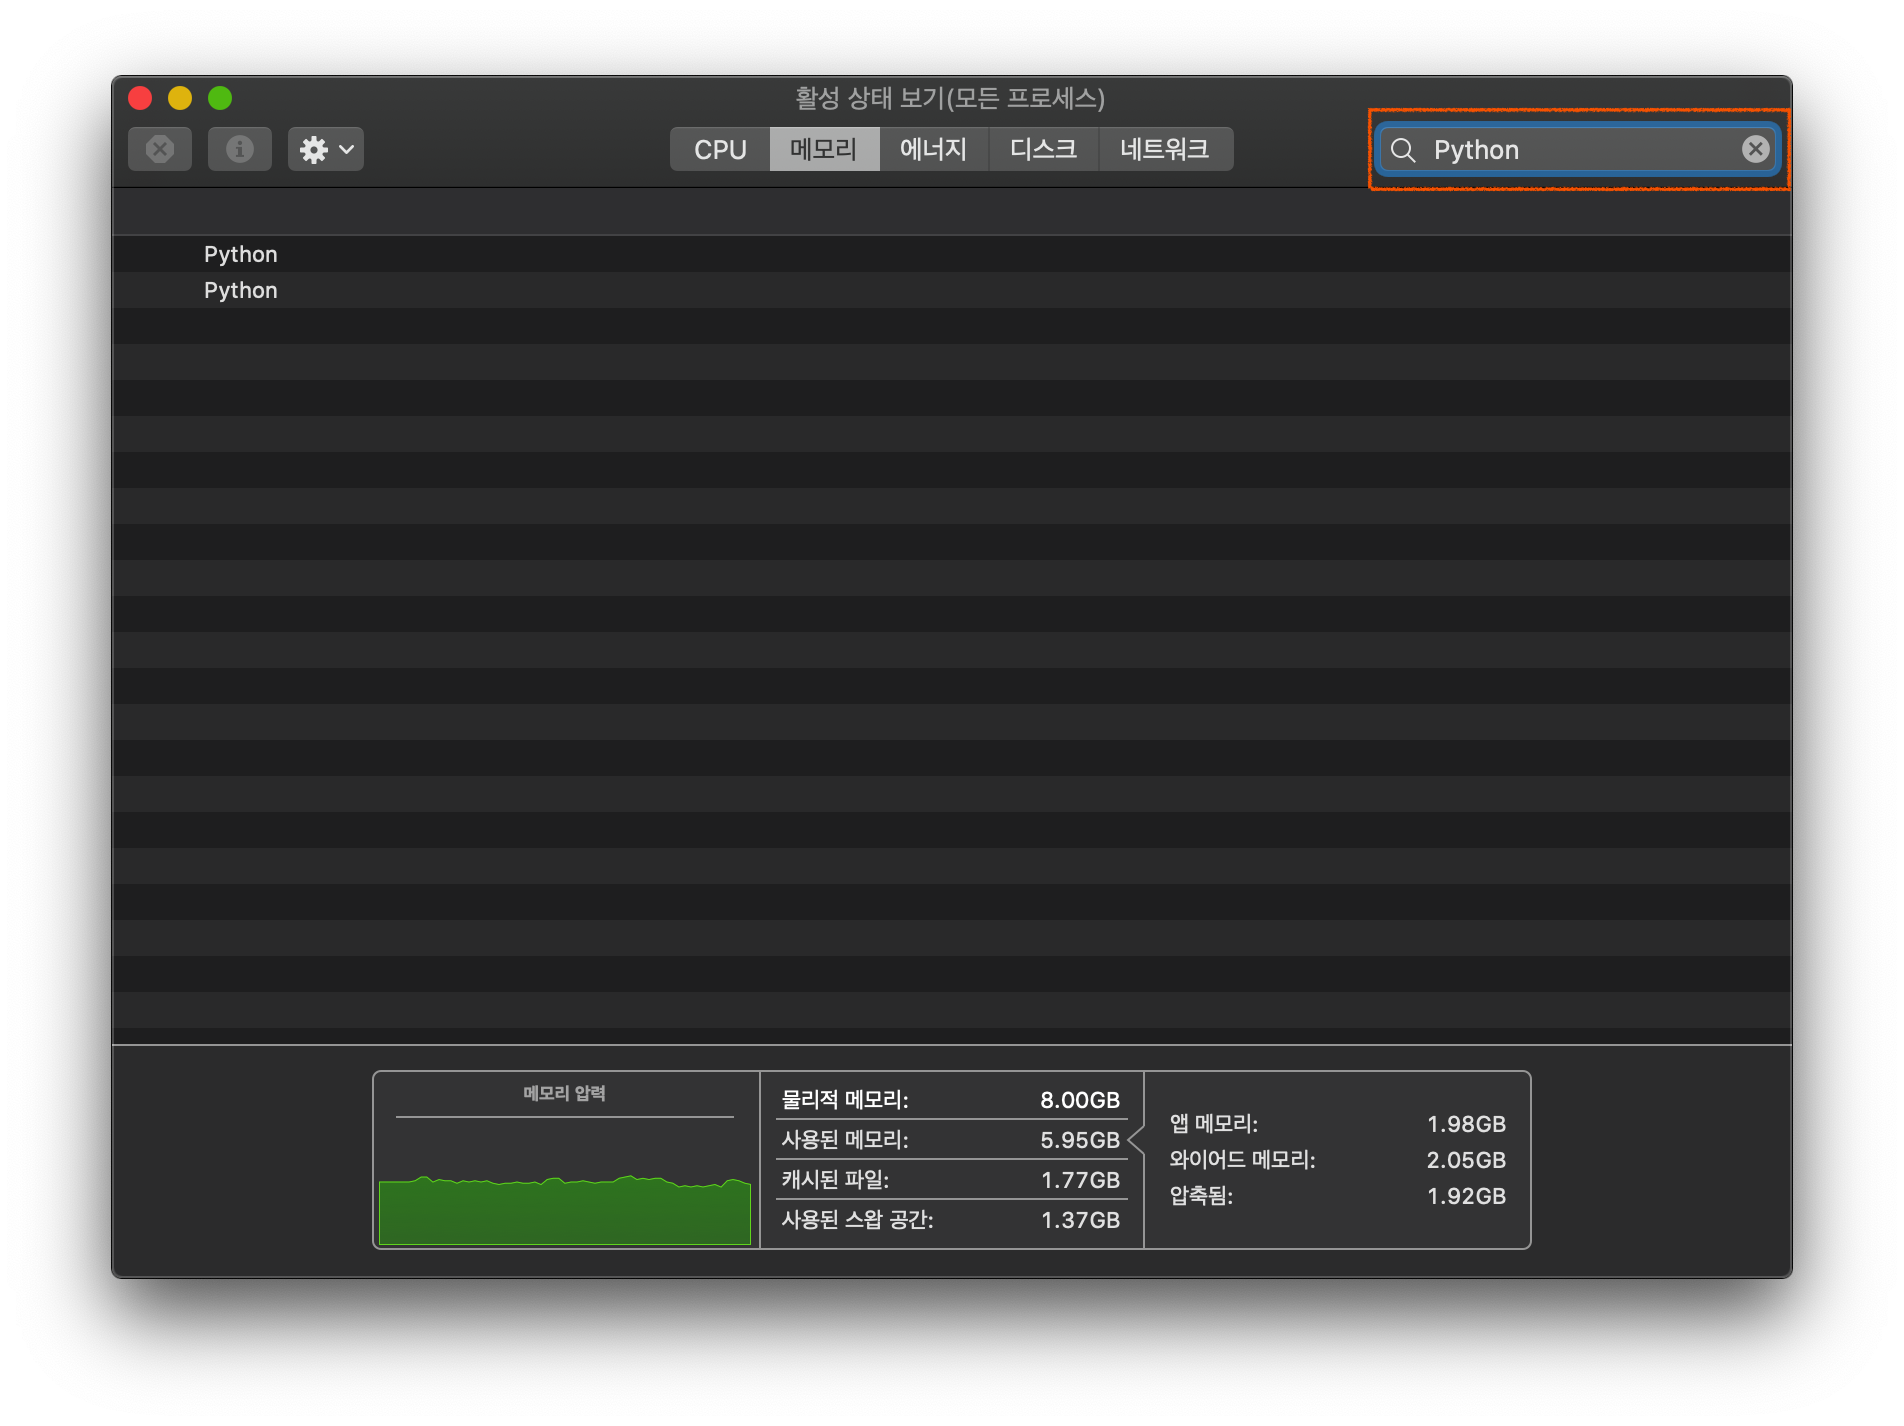This screenshot has height=1426, width=1904.
Task: Click the search field containing Python
Action: (x=1578, y=150)
